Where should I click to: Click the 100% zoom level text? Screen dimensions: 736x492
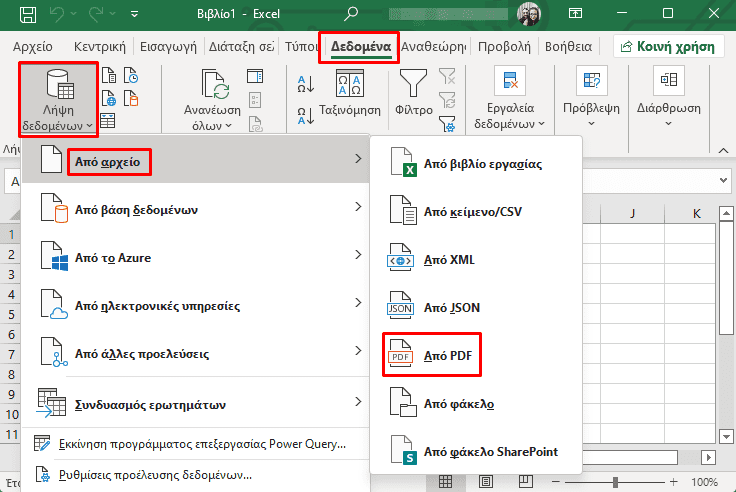704,482
